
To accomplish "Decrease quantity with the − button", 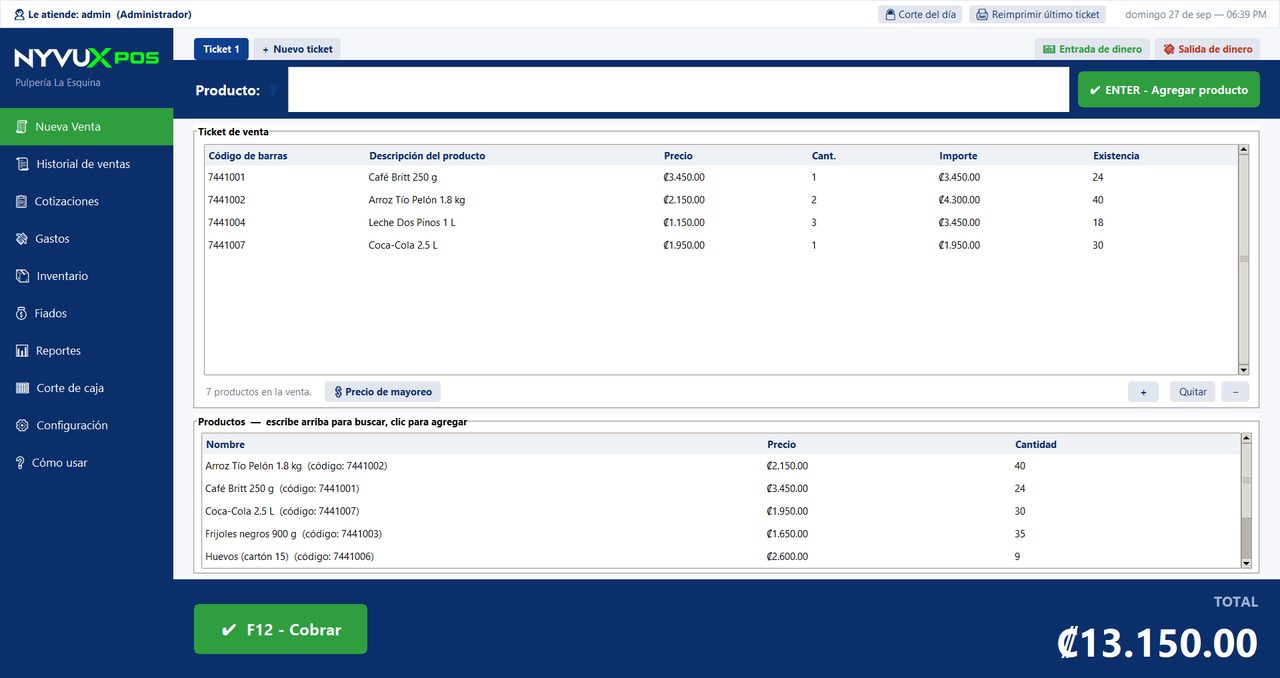I will point(1235,392).
